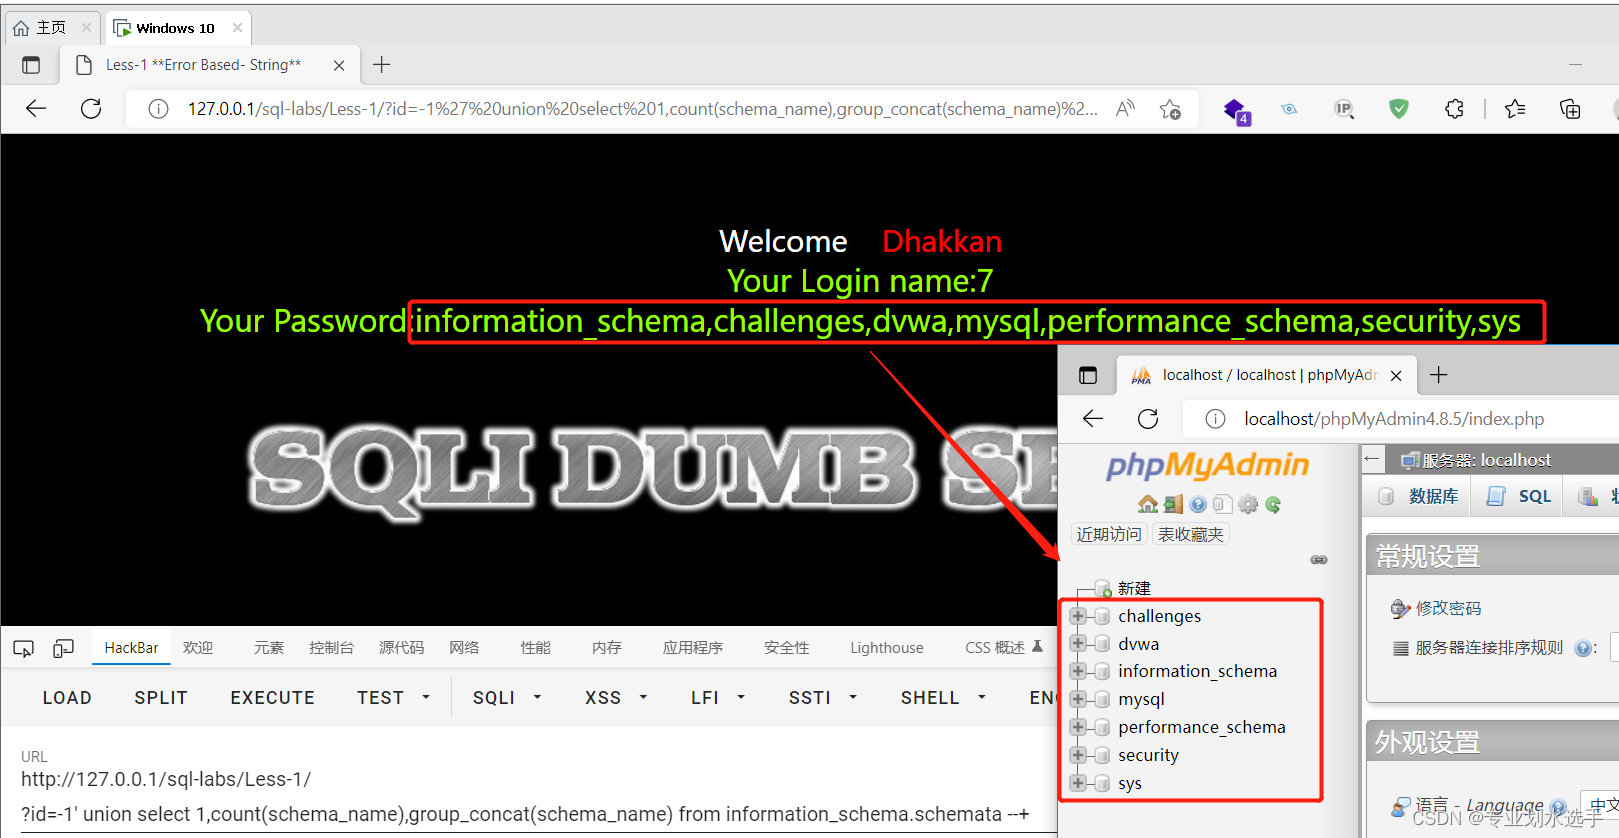The width and height of the screenshot is (1619, 838).
Task: Switch to the 网络 DevTools tab
Action: pyautogui.click(x=464, y=648)
